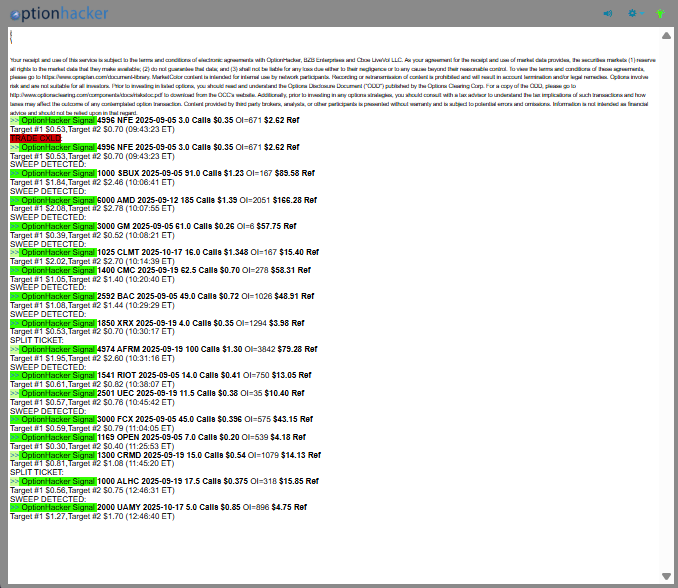The width and height of the screenshot is (678, 588).
Task: Mute alerts with the speaker icon
Action: click(608, 14)
